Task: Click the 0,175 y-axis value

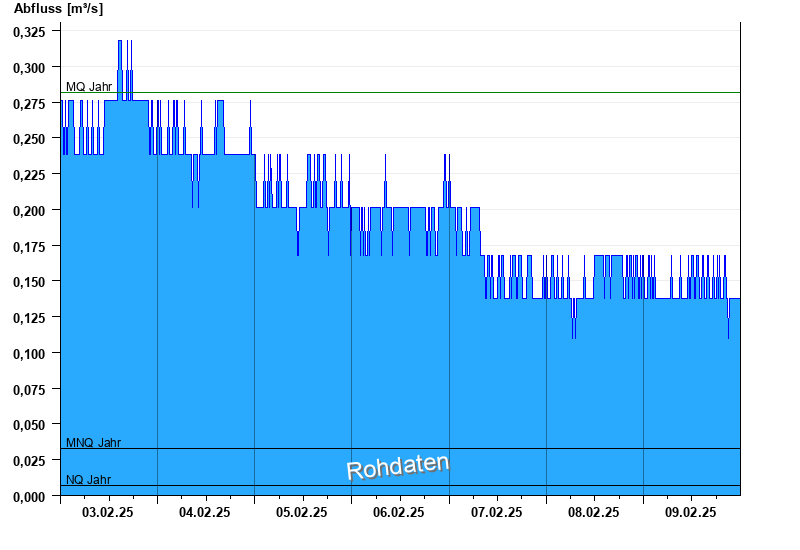Action: pyautogui.click(x=29, y=246)
